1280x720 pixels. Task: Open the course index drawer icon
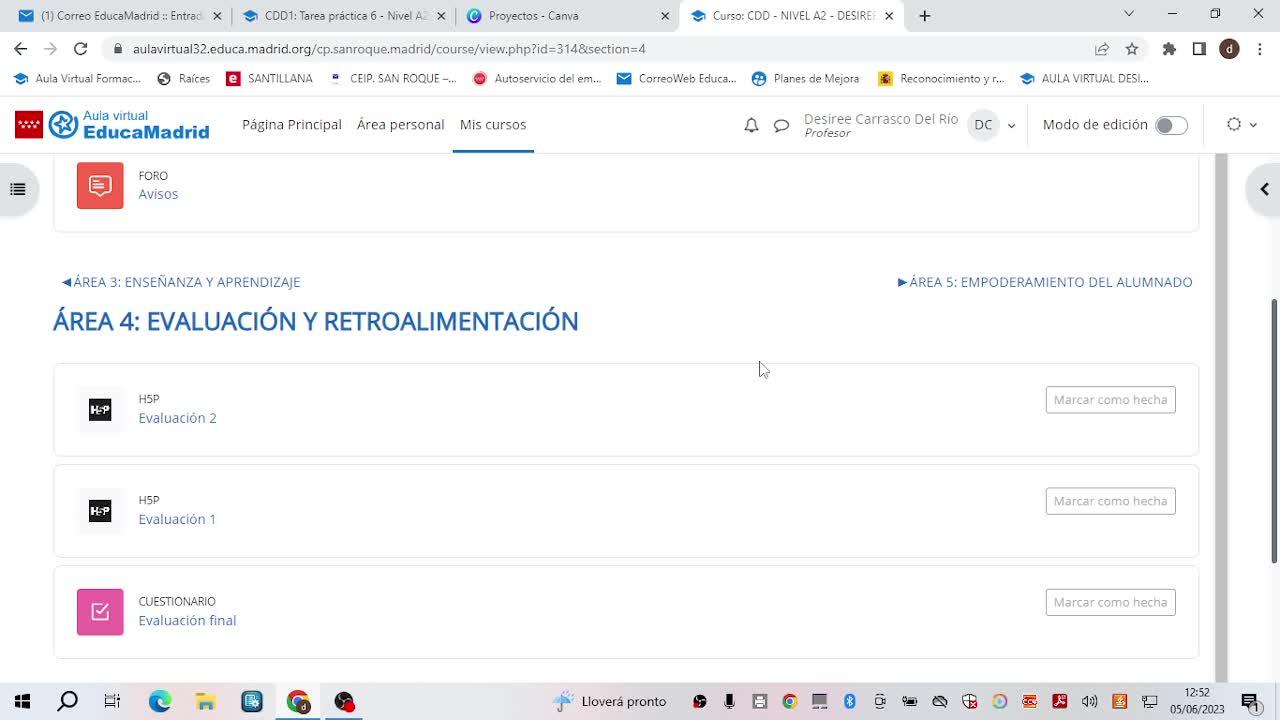point(18,189)
